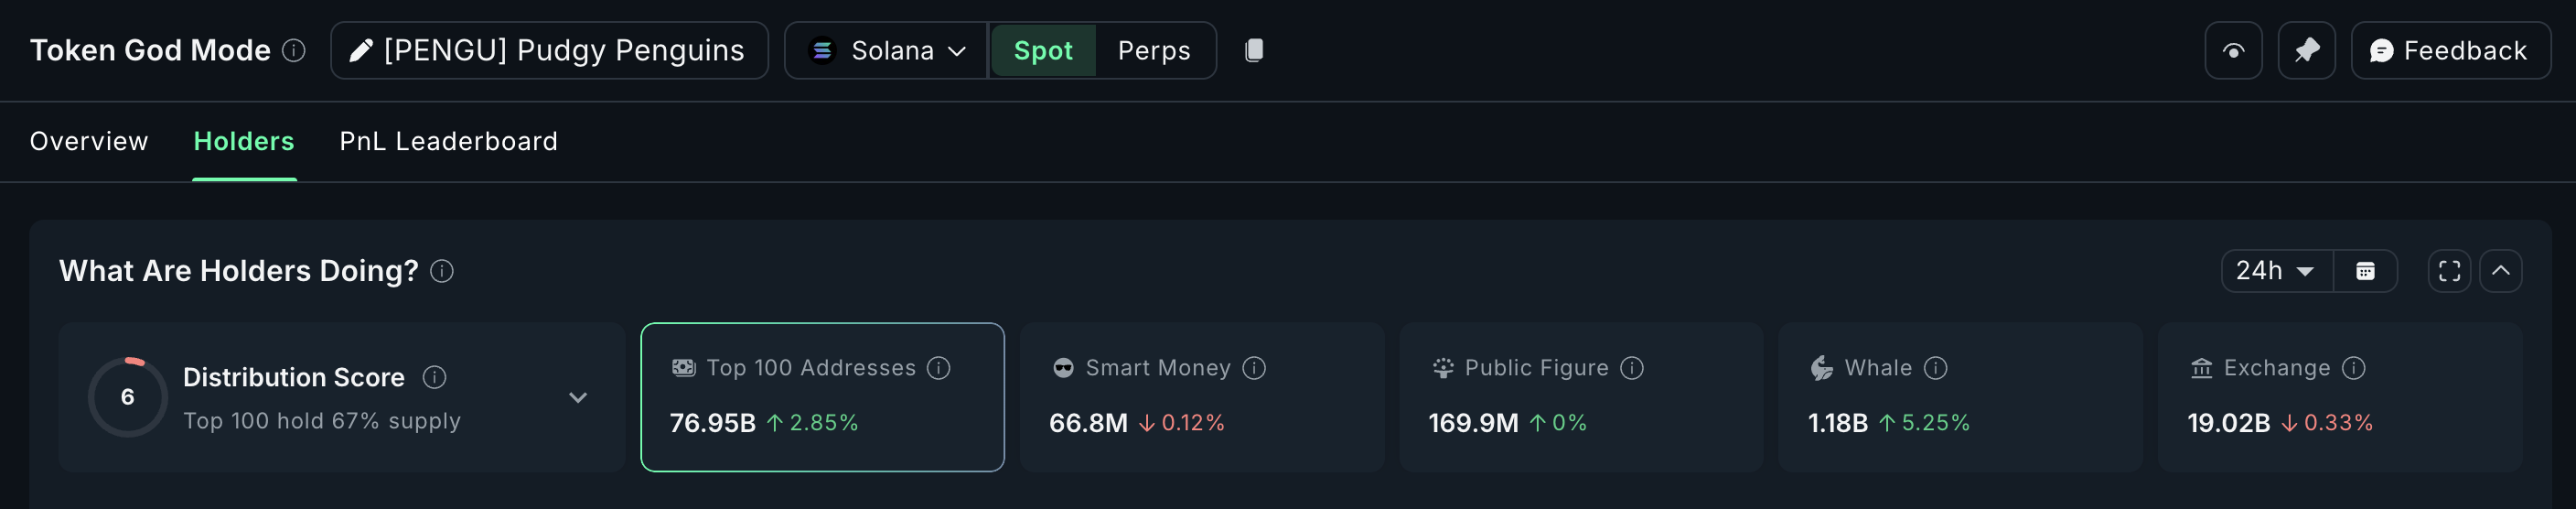Switch to the Overview tab
The width and height of the screenshot is (2576, 509).
click(89, 141)
